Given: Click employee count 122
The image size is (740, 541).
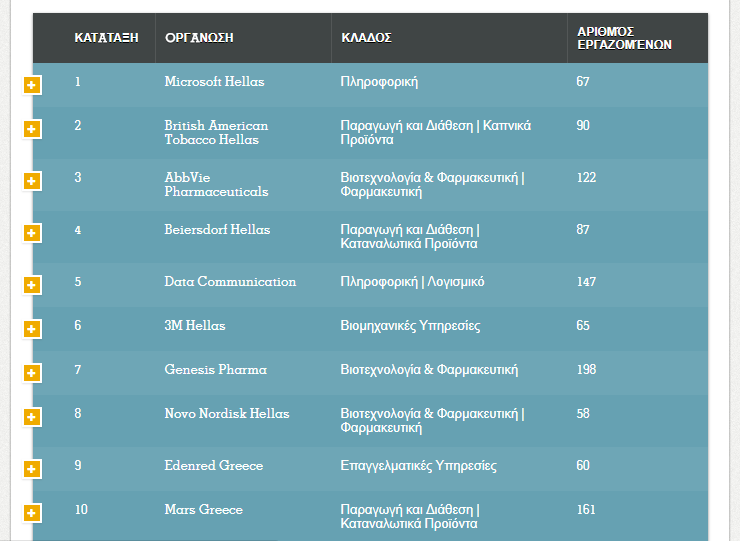Looking at the screenshot, I should (586, 178).
